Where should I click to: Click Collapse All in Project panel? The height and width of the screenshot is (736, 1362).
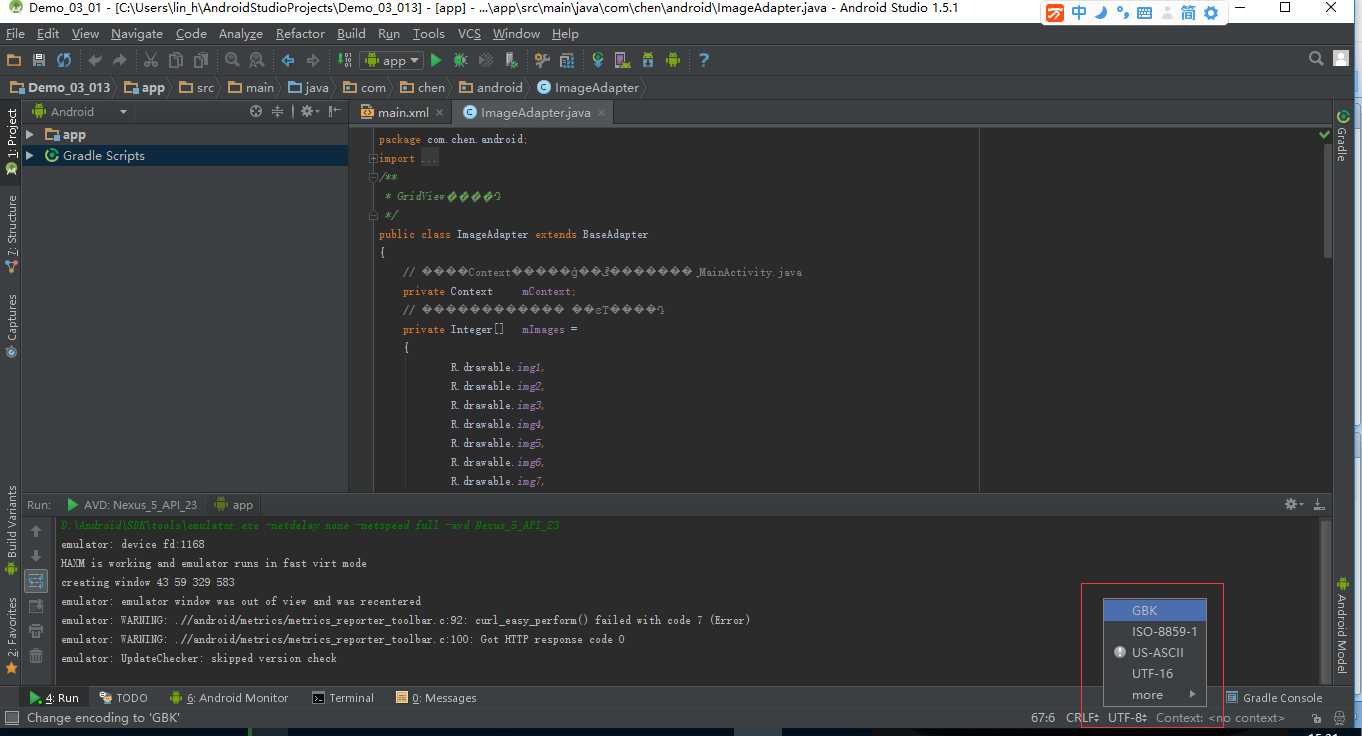click(x=278, y=112)
